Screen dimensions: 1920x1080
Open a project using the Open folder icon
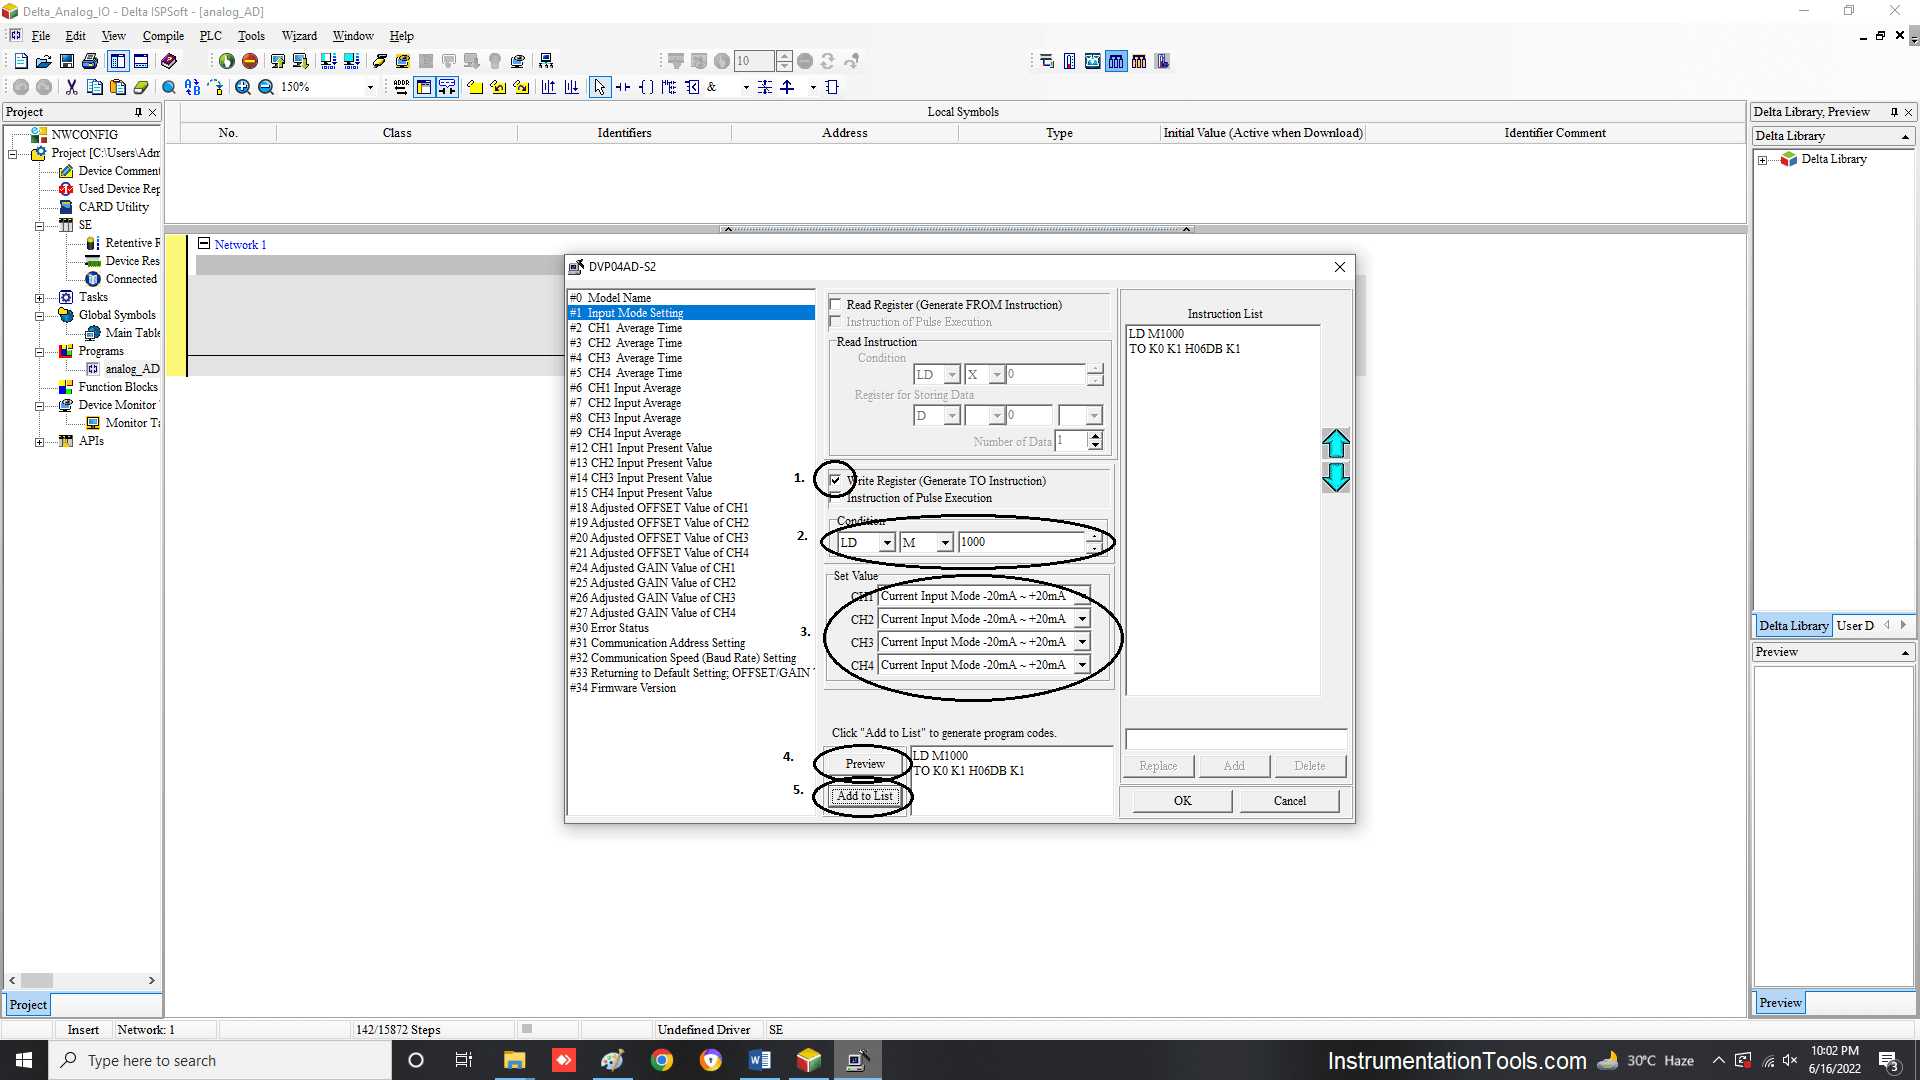[43, 61]
